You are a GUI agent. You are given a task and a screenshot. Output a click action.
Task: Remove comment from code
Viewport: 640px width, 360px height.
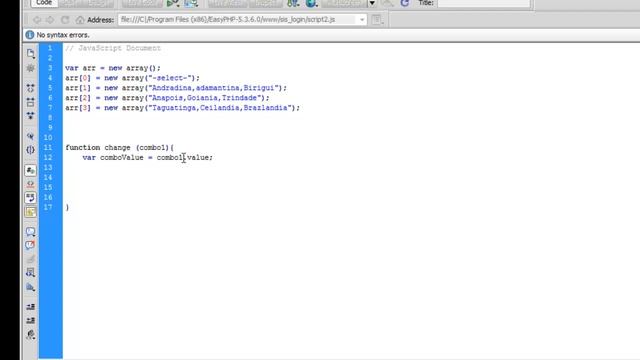[x=31, y=245]
